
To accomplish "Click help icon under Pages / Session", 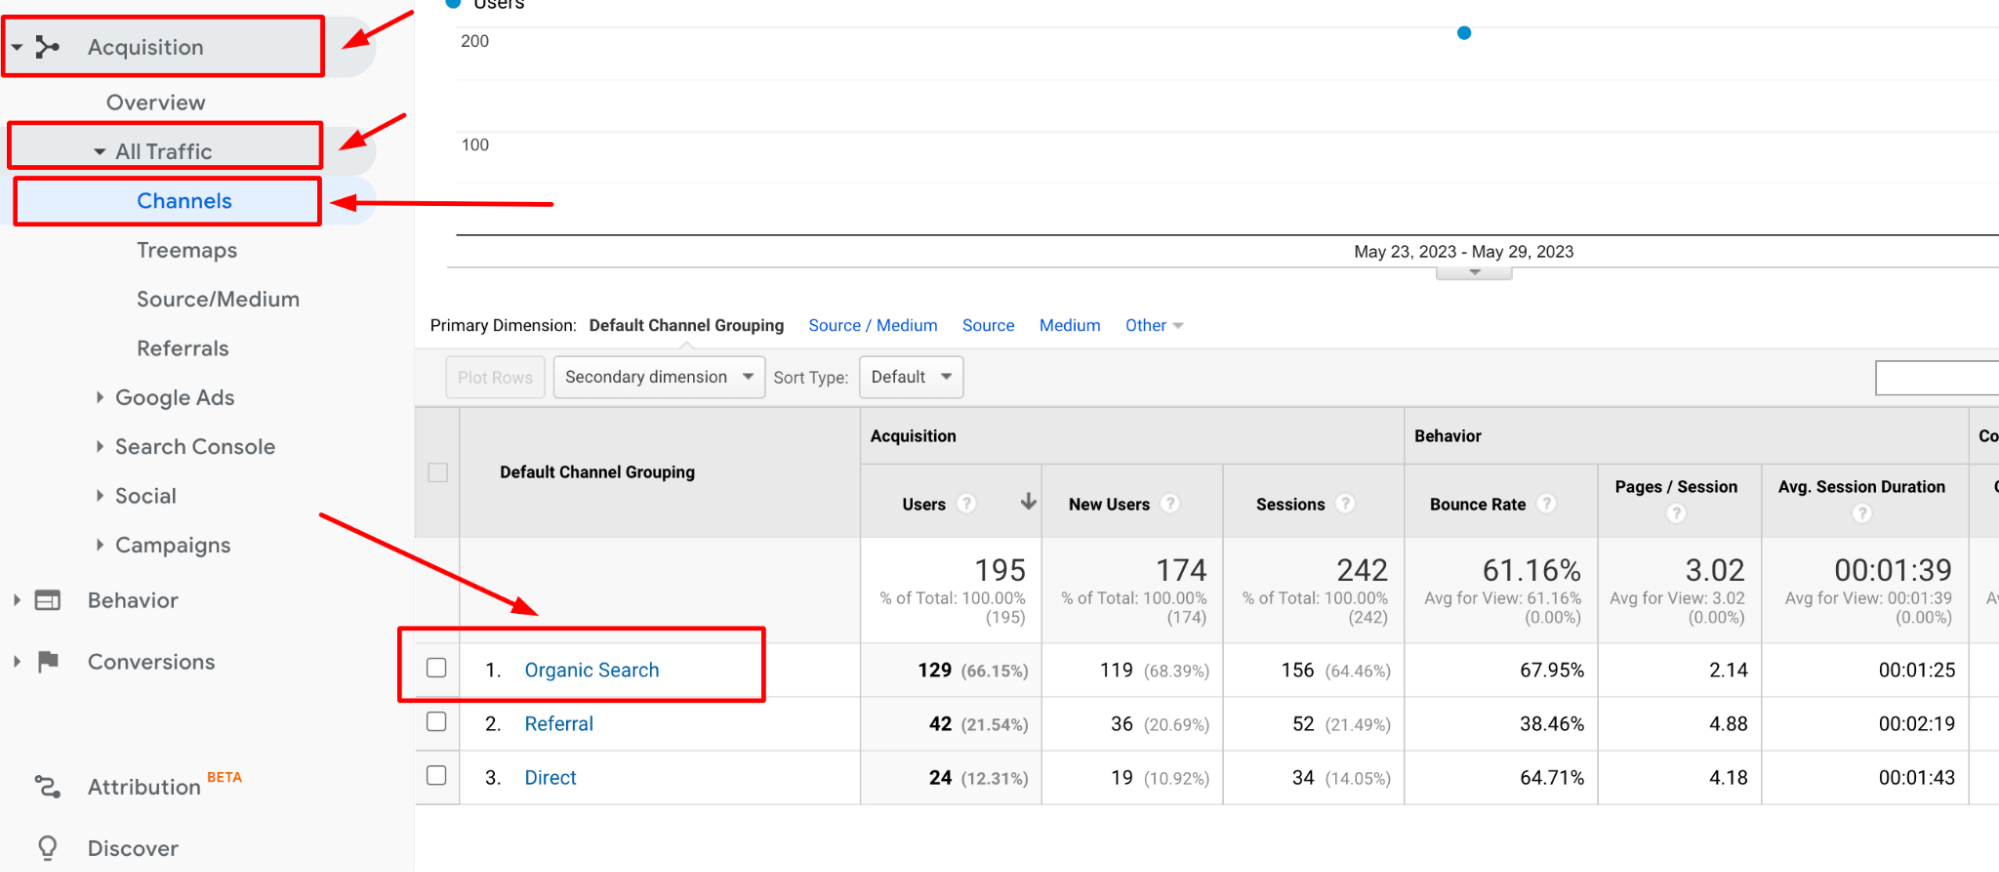I will click(x=1676, y=513).
